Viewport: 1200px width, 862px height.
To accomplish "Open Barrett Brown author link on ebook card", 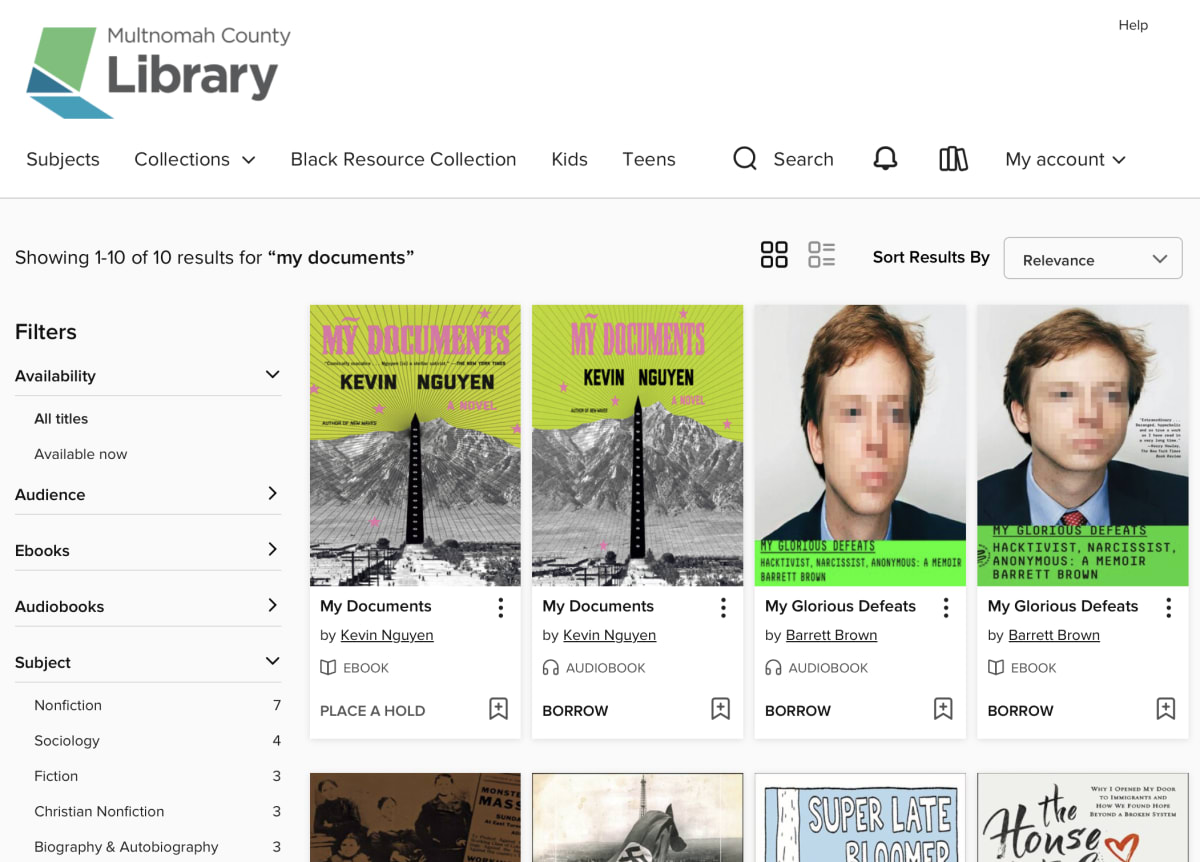I will (1054, 635).
